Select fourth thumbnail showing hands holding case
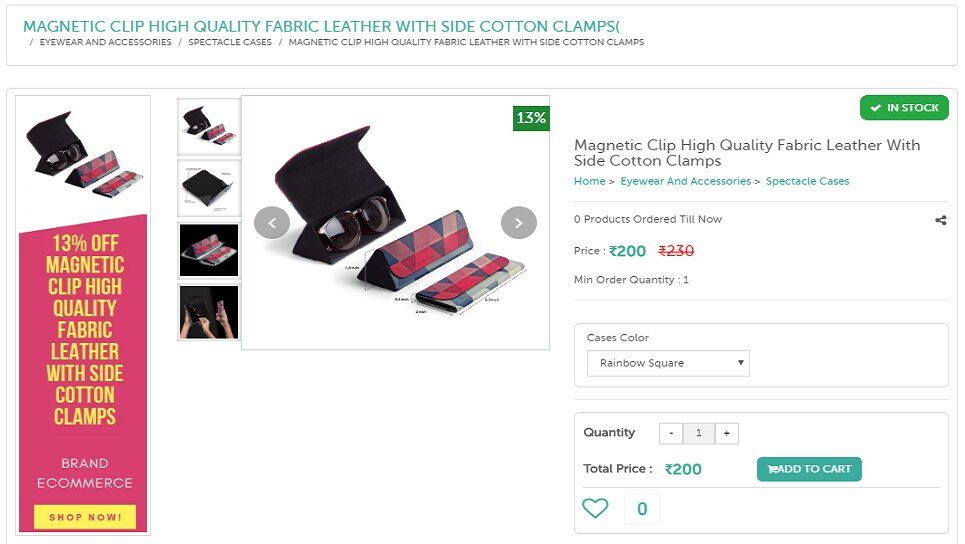Screen dimensions: 965x544 209,312
